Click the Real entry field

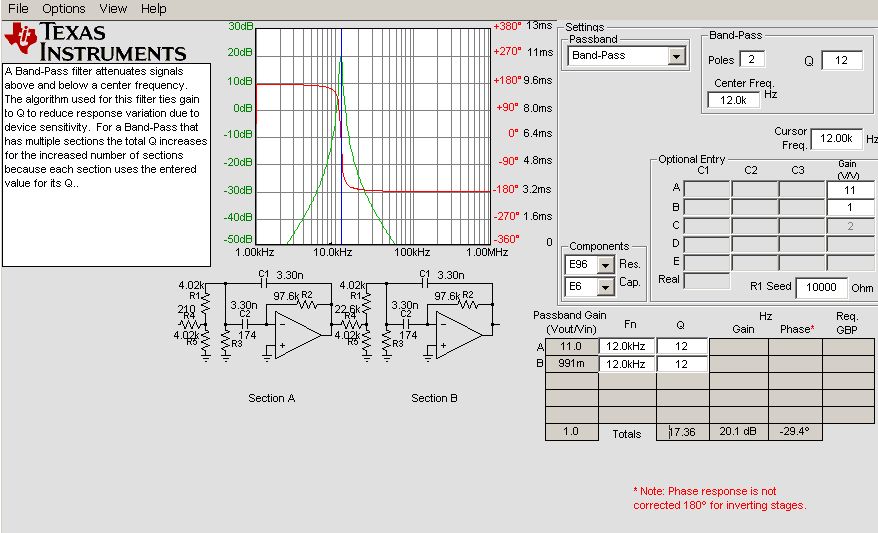[x=707, y=280]
